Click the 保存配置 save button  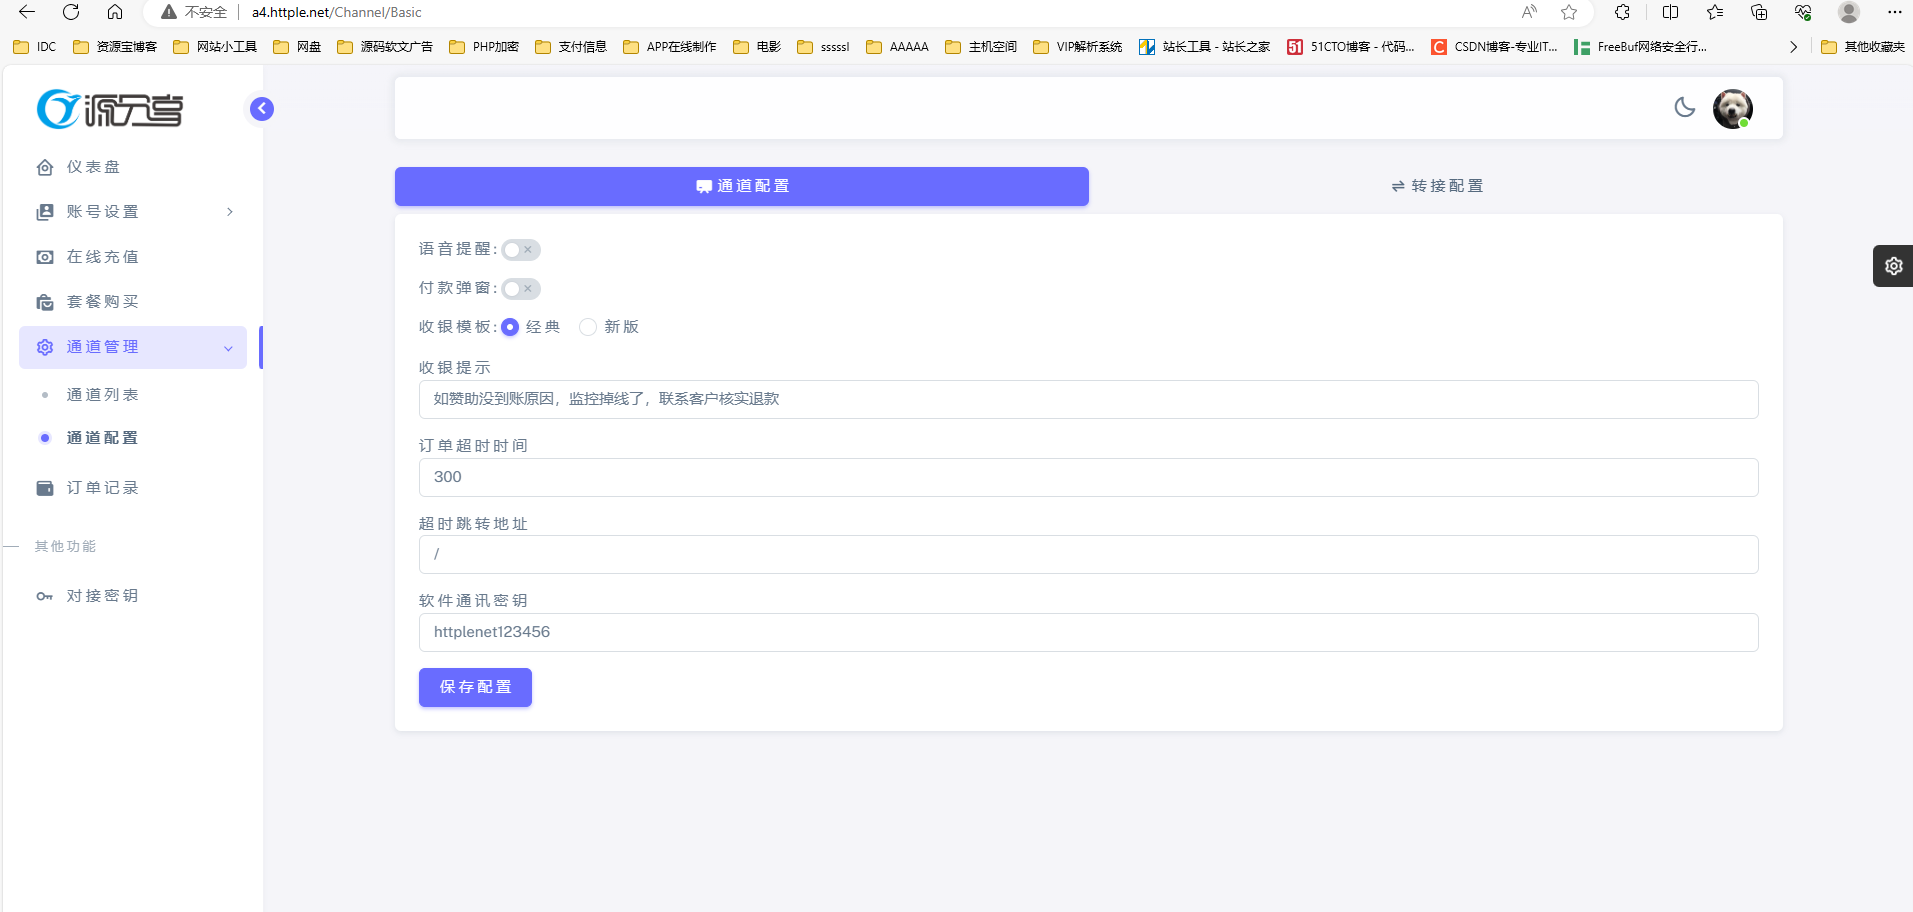(475, 687)
